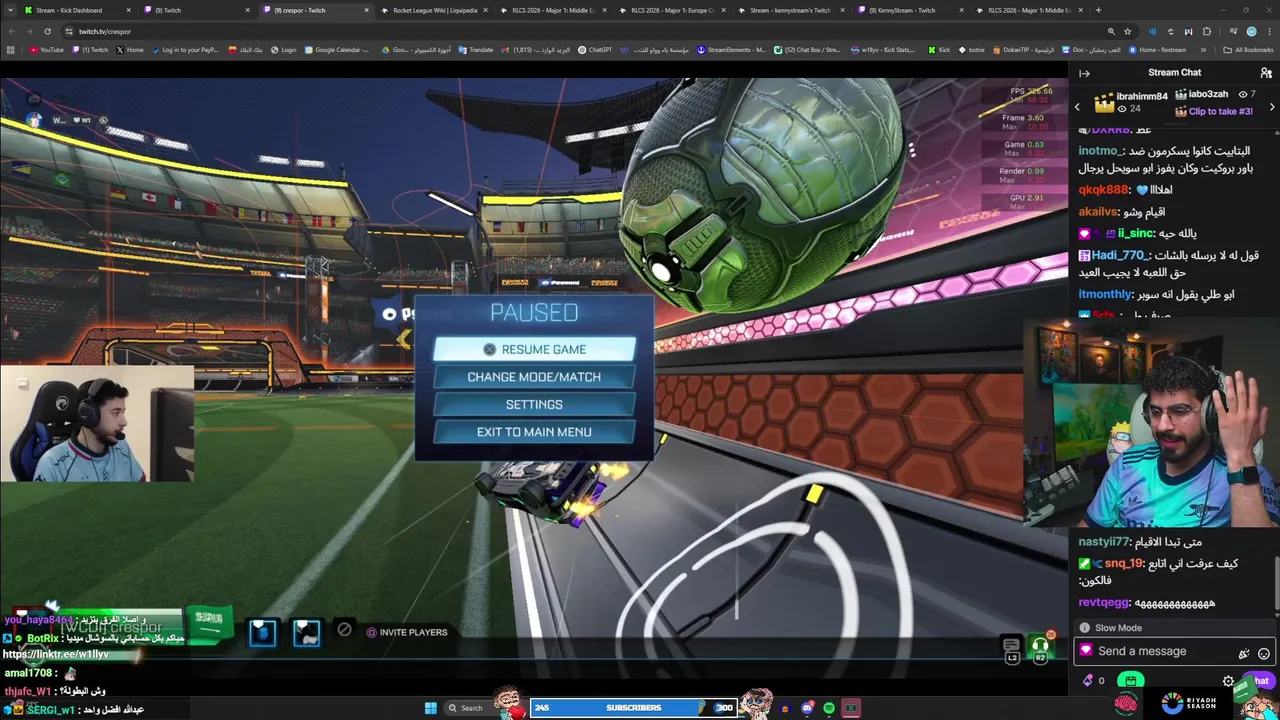
Task: Open the Windows Start menu
Action: pyautogui.click(x=430, y=708)
